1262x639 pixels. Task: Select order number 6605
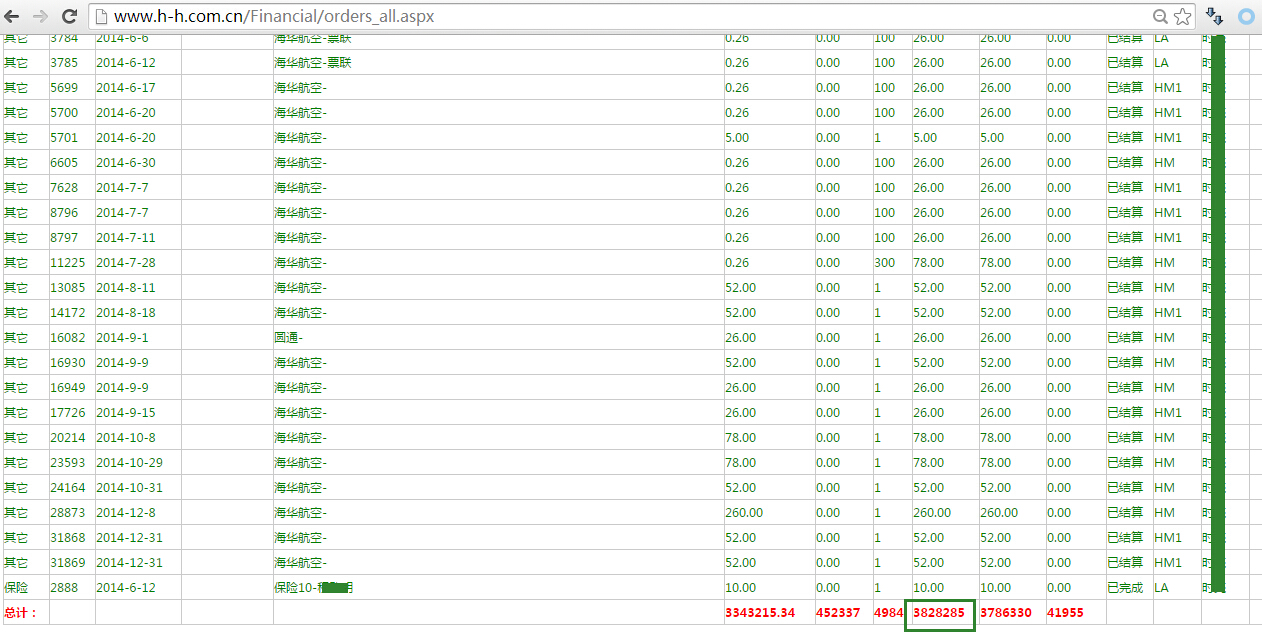[x=64, y=162]
